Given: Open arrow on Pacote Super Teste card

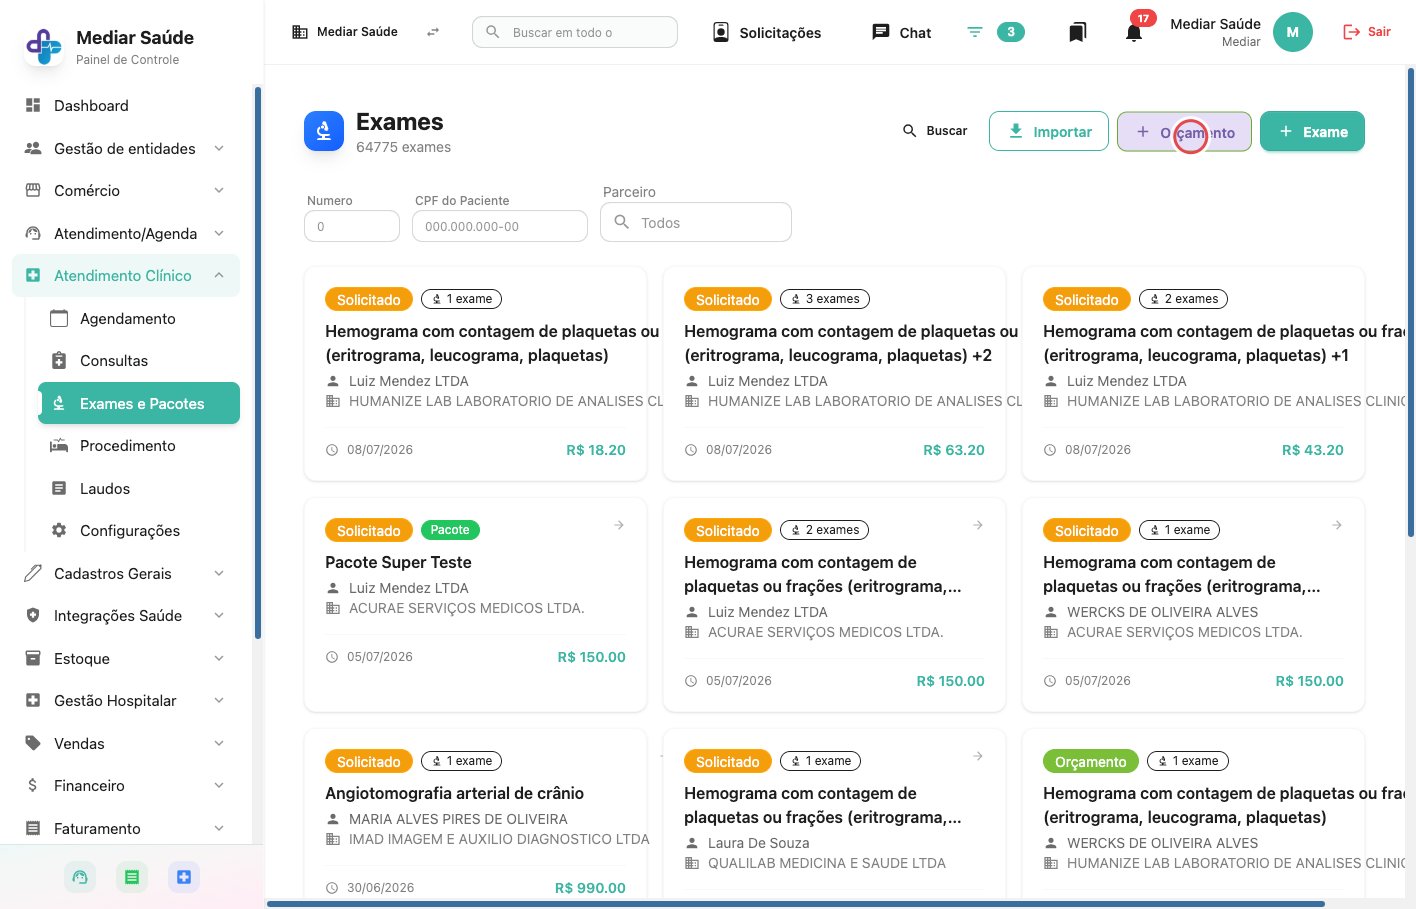Looking at the screenshot, I should click(x=619, y=525).
